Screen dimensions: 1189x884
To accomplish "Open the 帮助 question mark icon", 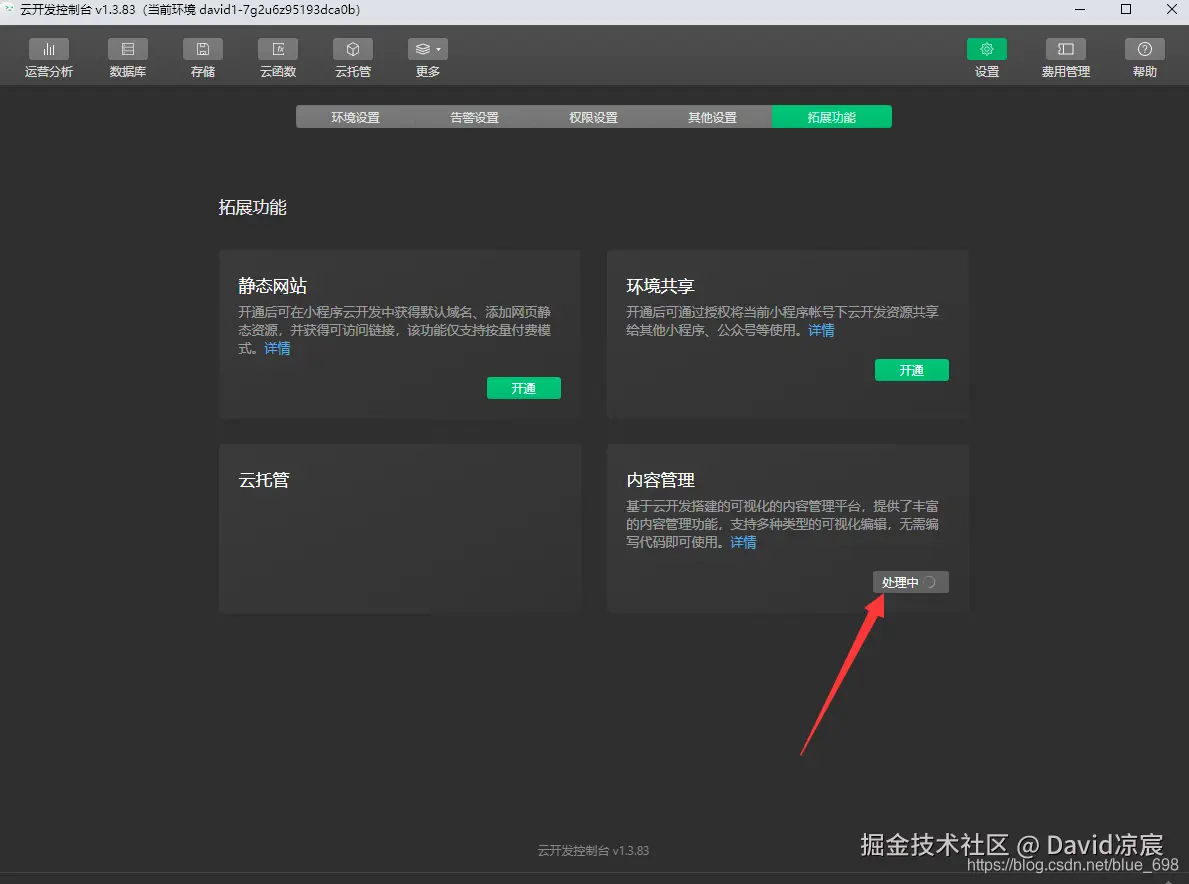I will click(x=1143, y=57).
